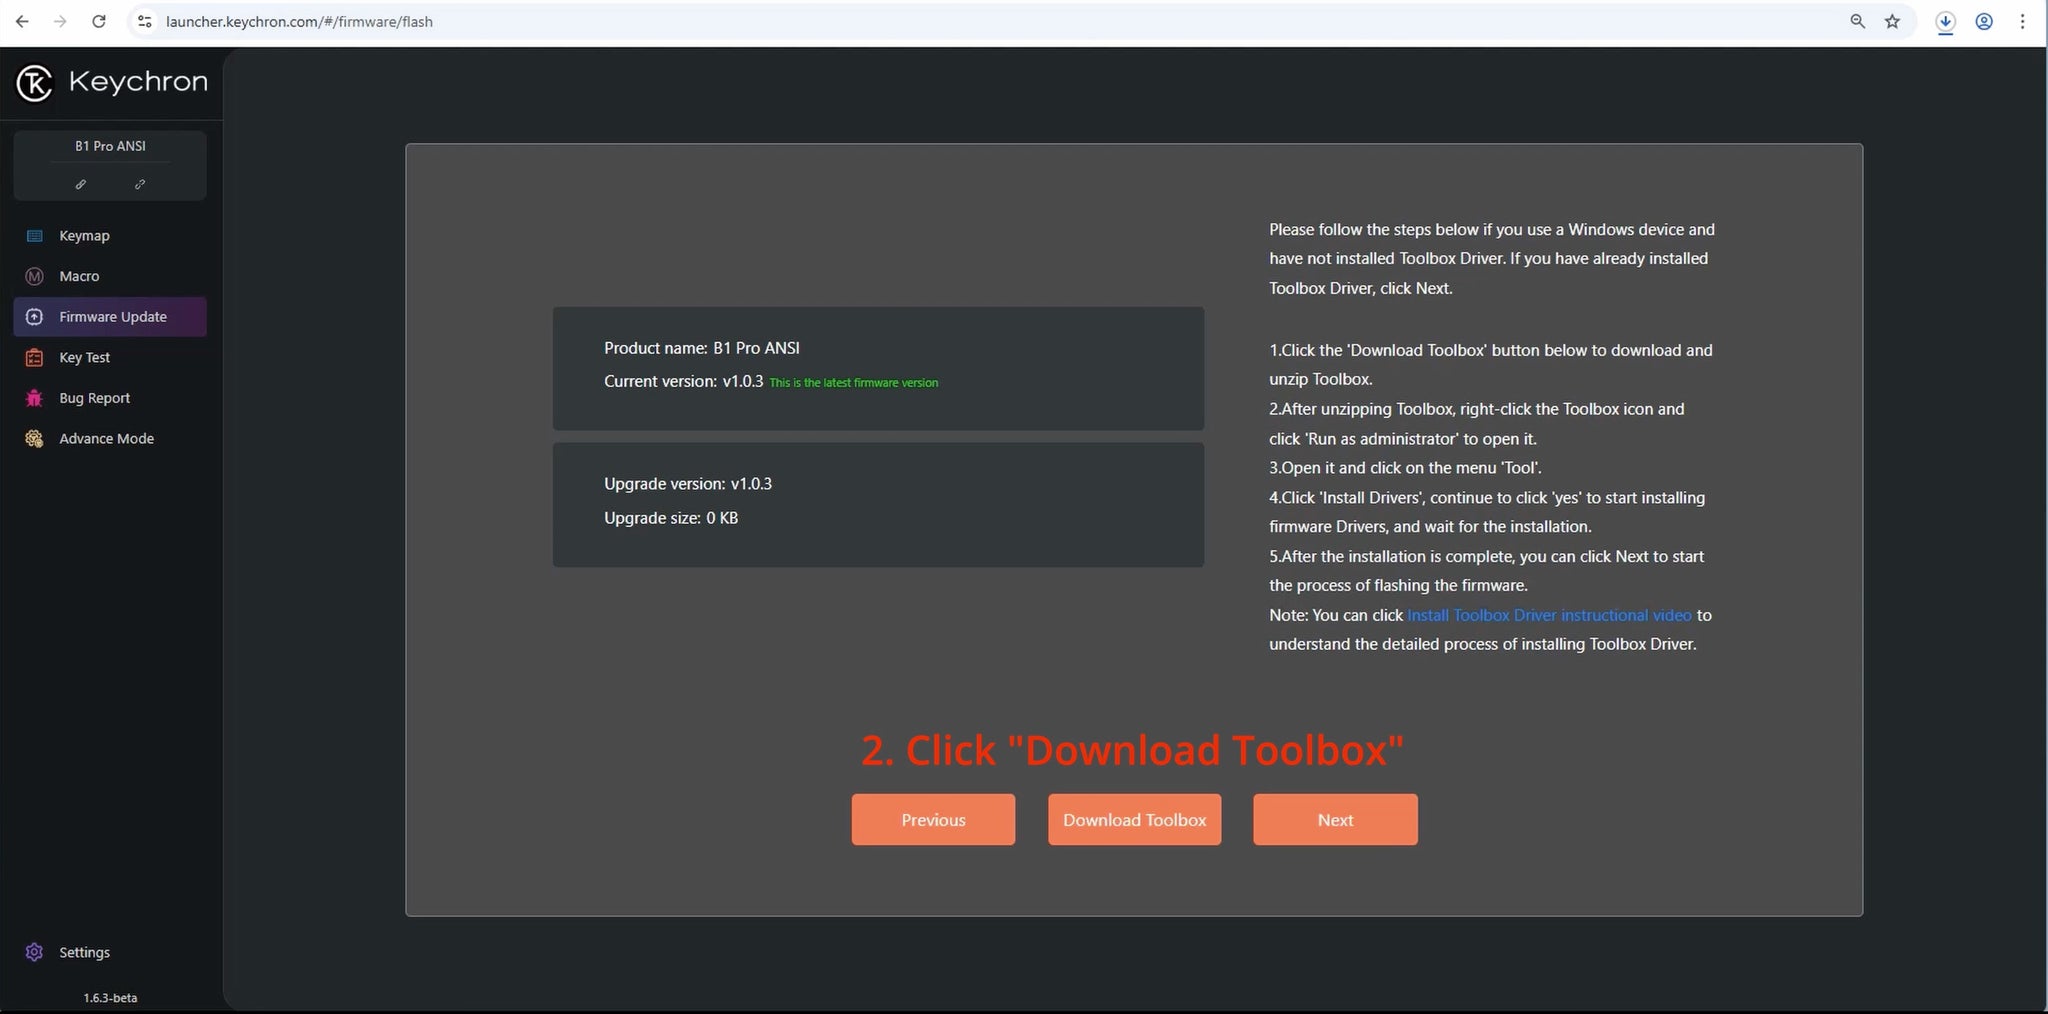The width and height of the screenshot is (2048, 1014).
Task: Open the Install Toolbox Driver instructional video link
Action: tap(1549, 615)
